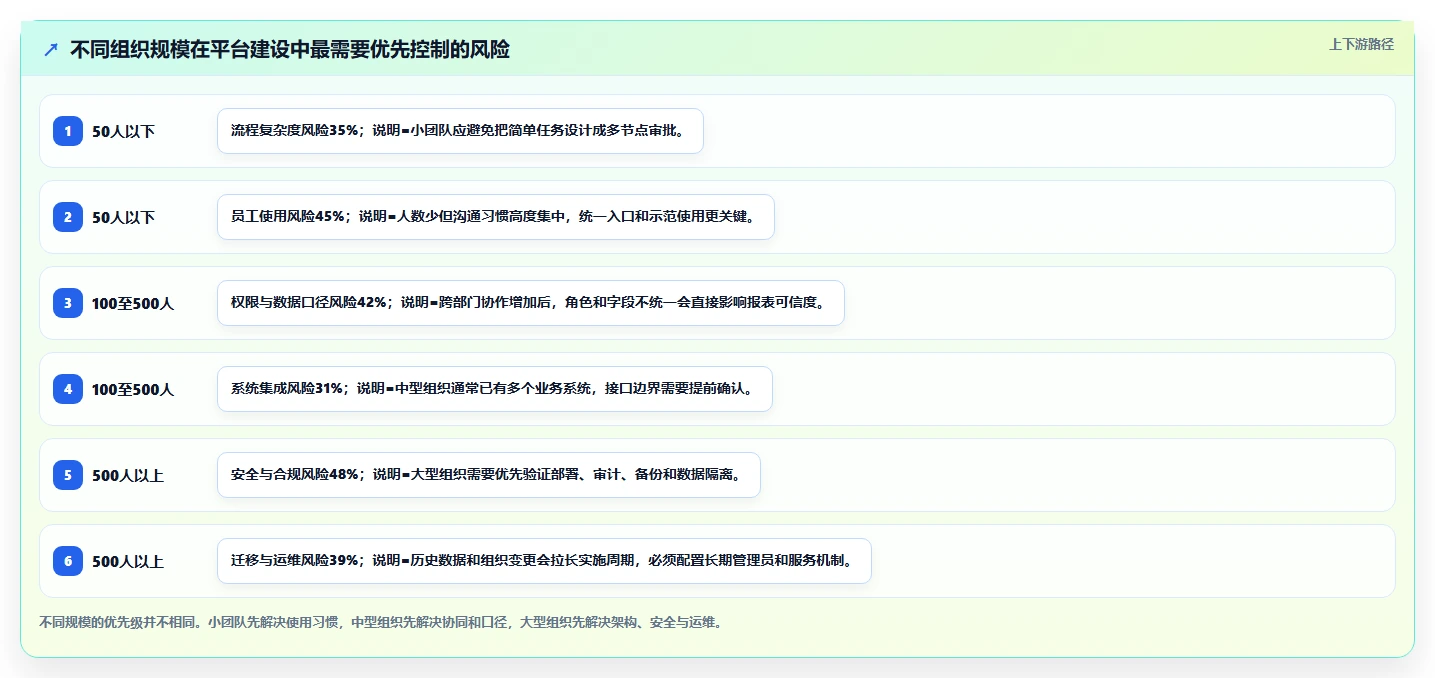Click the 上下游路径 label
The width and height of the screenshot is (1435, 678).
(1361, 44)
